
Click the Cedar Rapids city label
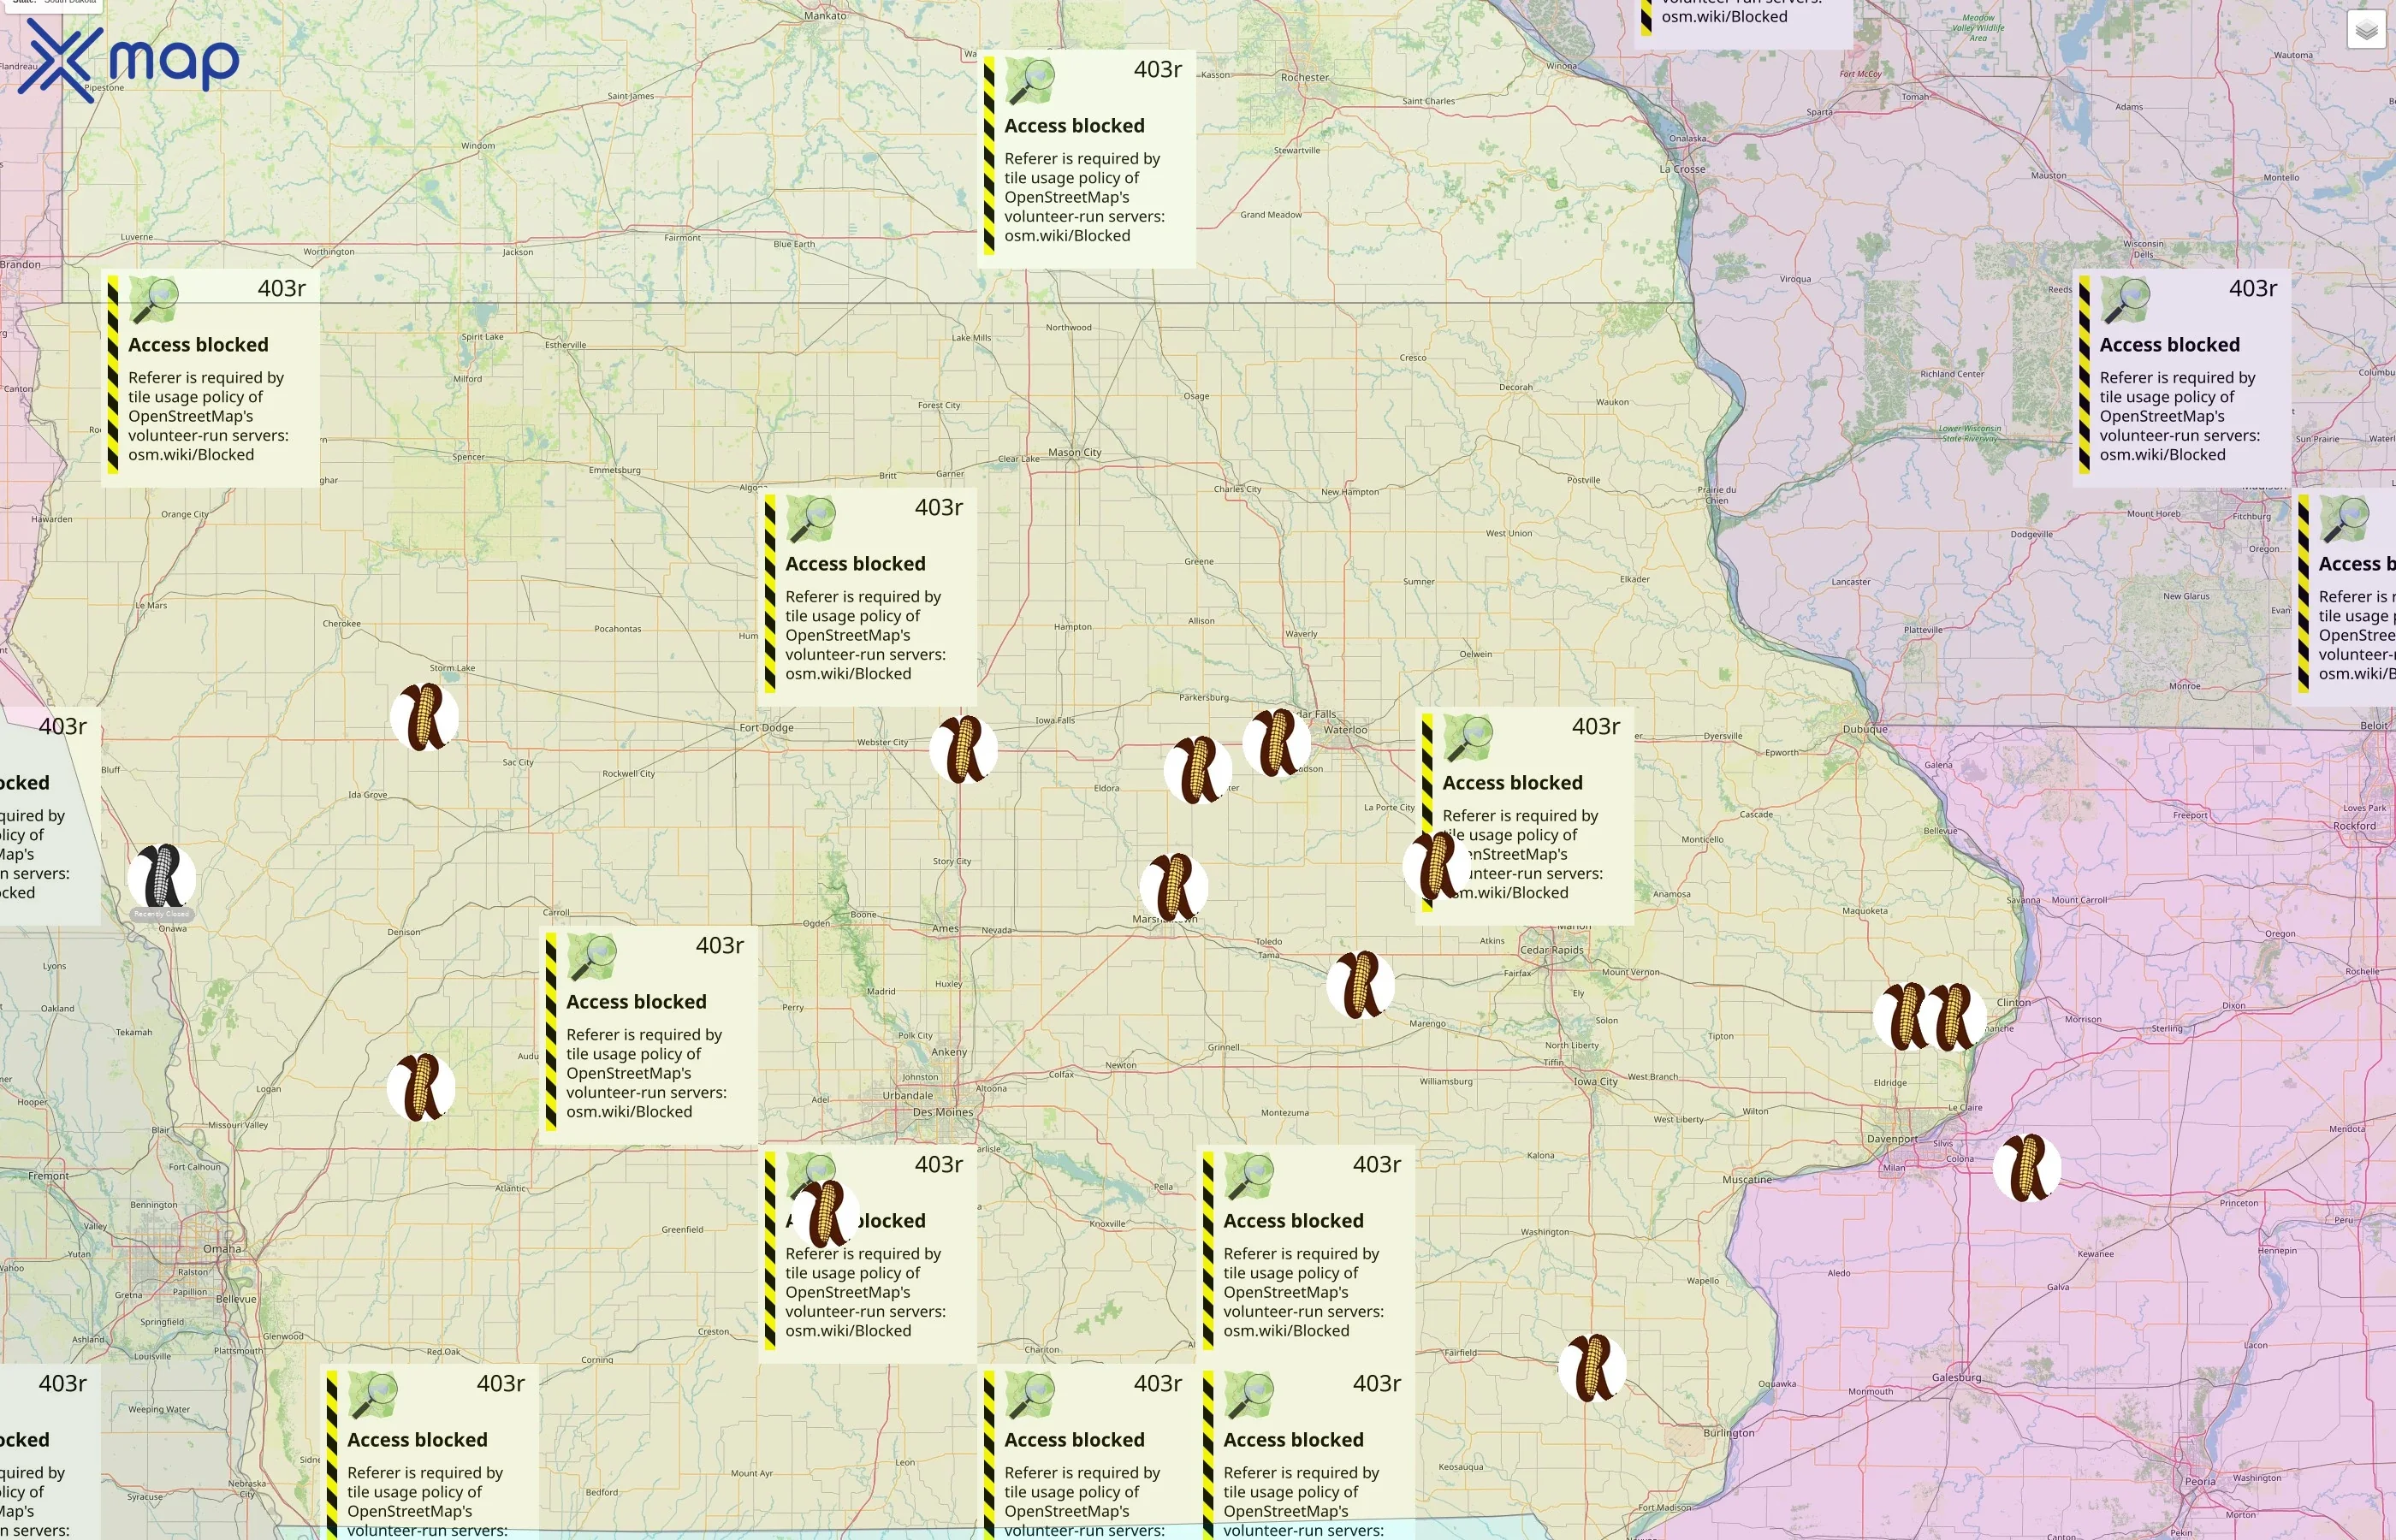[x=1552, y=950]
